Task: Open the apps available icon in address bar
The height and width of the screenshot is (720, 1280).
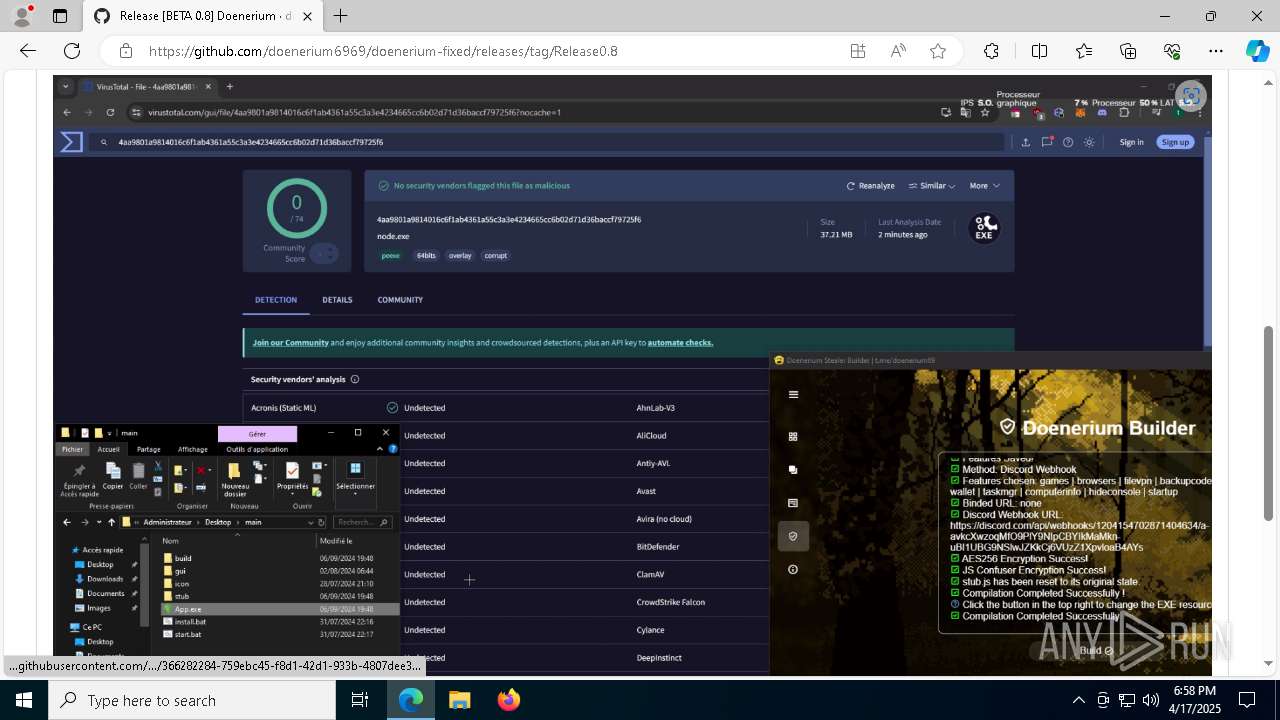Action: (x=858, y=51)
